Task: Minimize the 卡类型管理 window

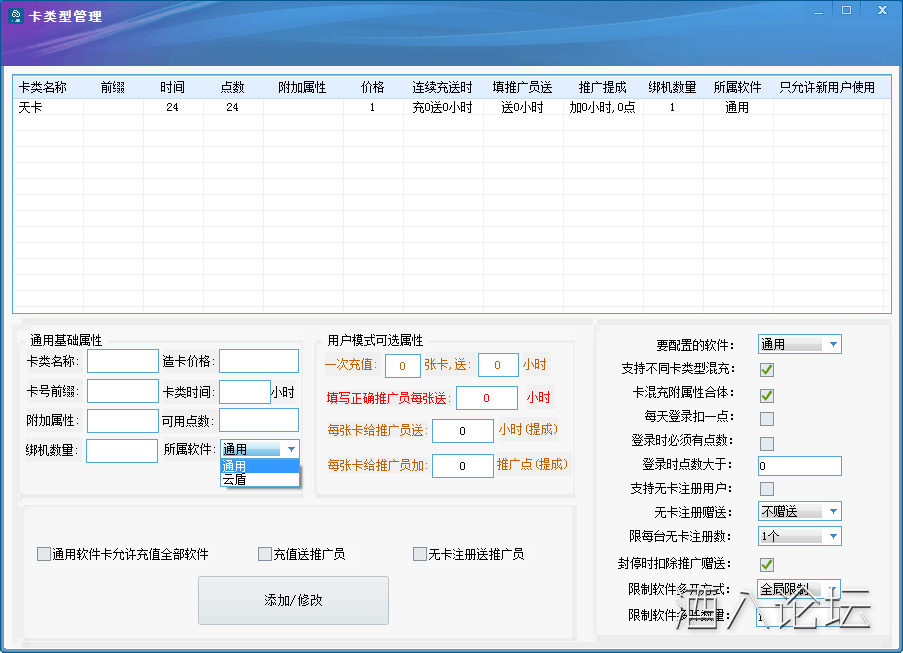Action: tap(819, 10)
